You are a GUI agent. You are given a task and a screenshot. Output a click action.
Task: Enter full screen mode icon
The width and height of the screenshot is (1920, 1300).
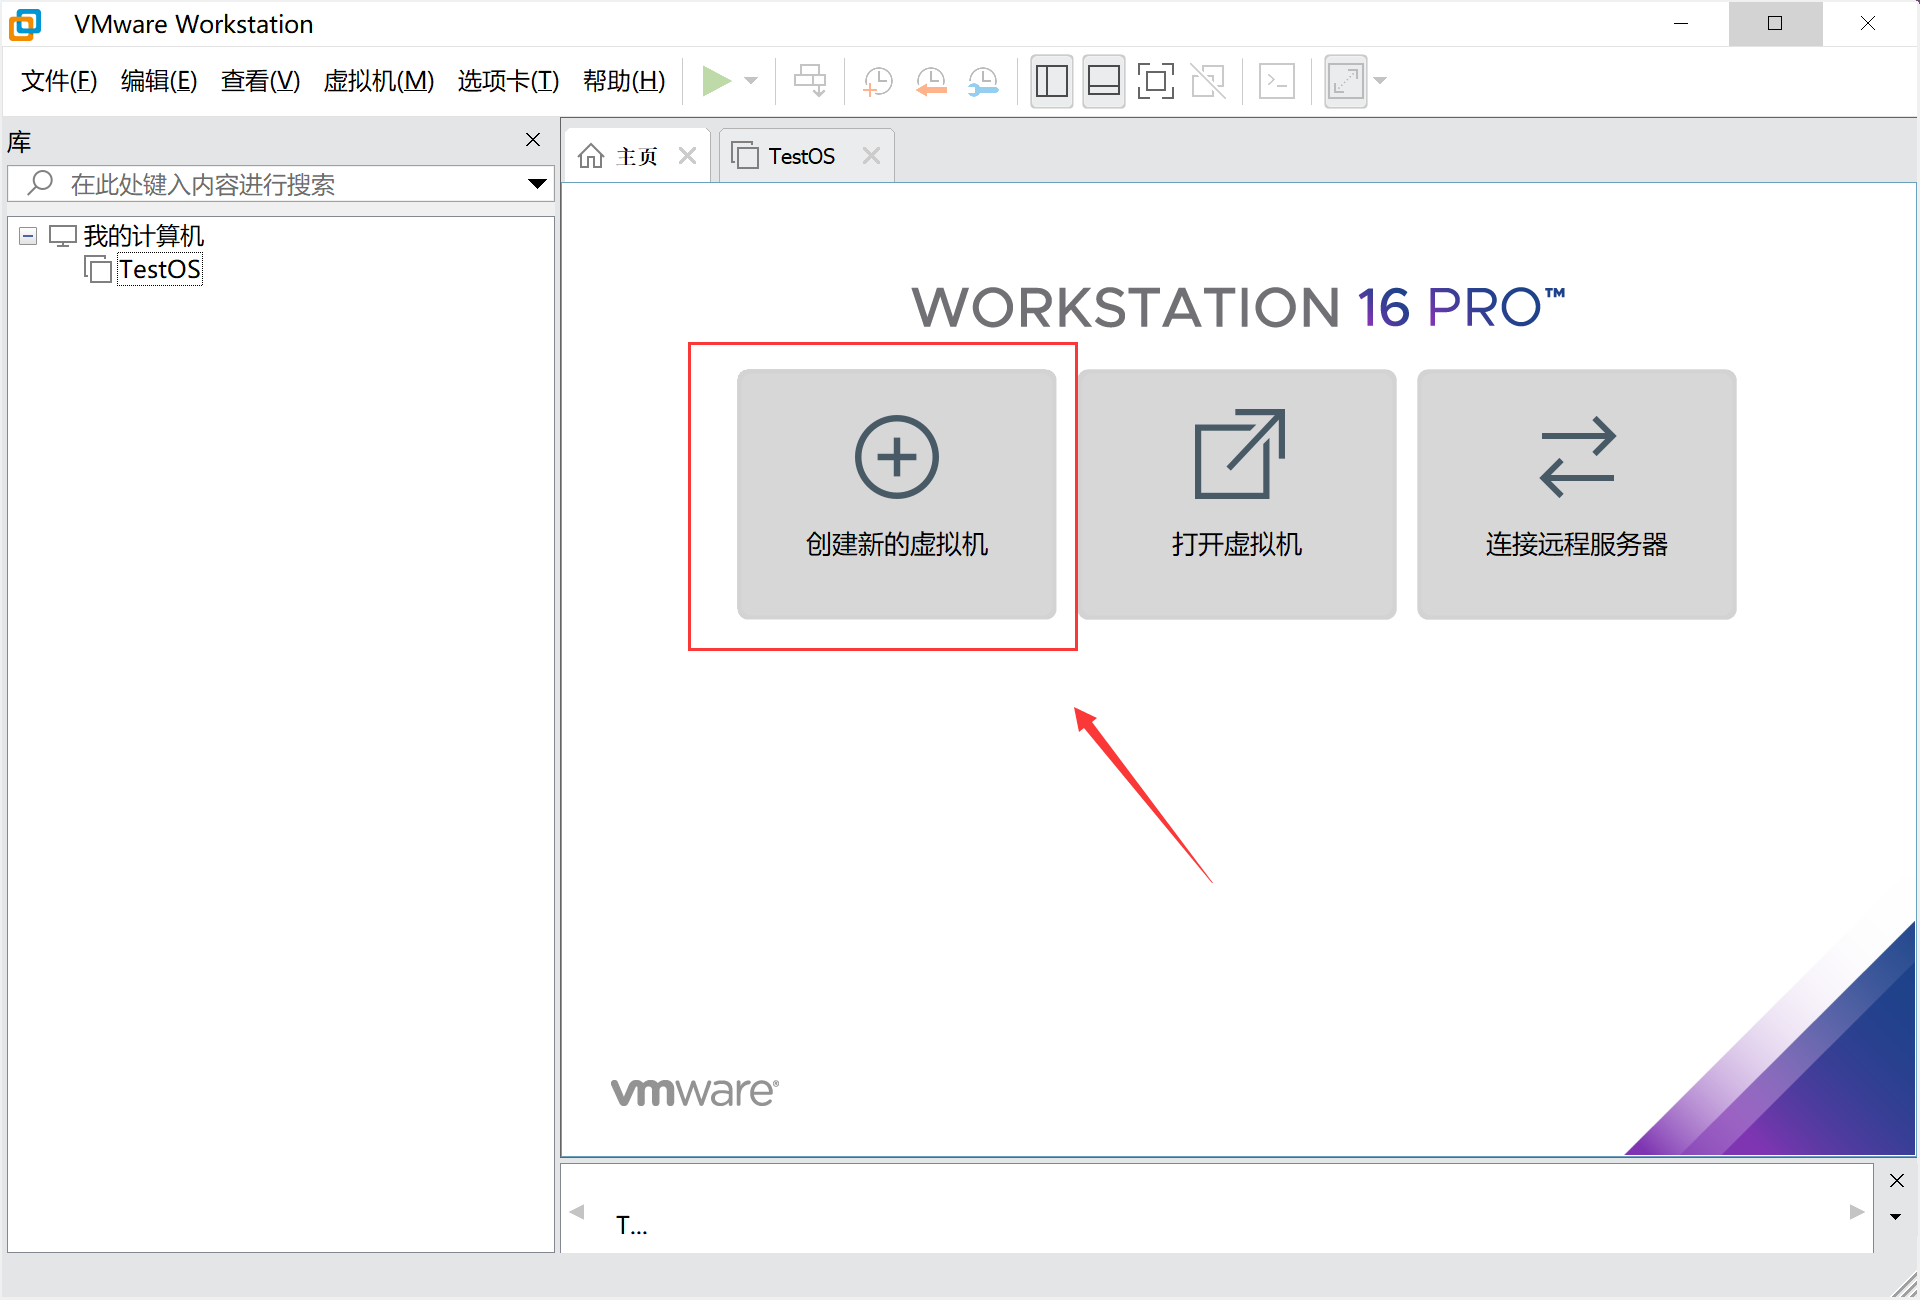tap(1156, 81)
